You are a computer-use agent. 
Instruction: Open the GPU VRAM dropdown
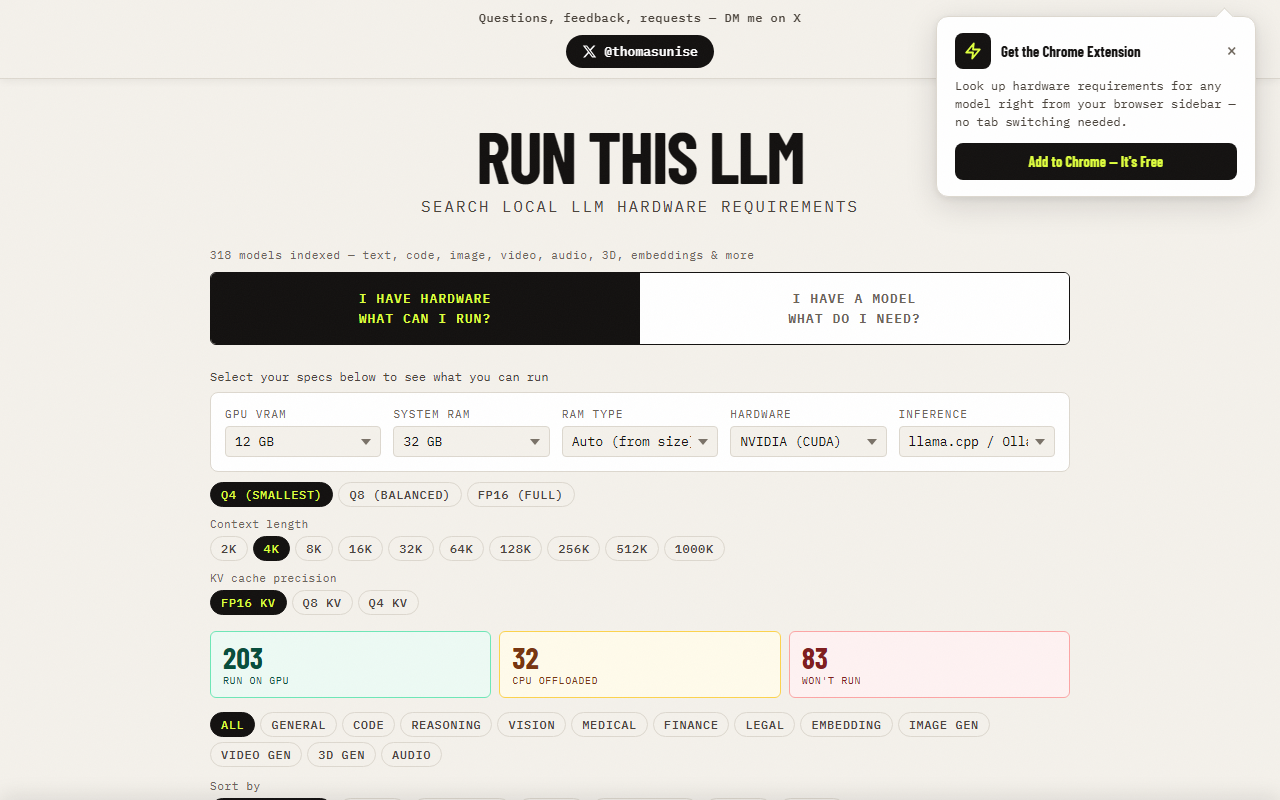(303, 441)
